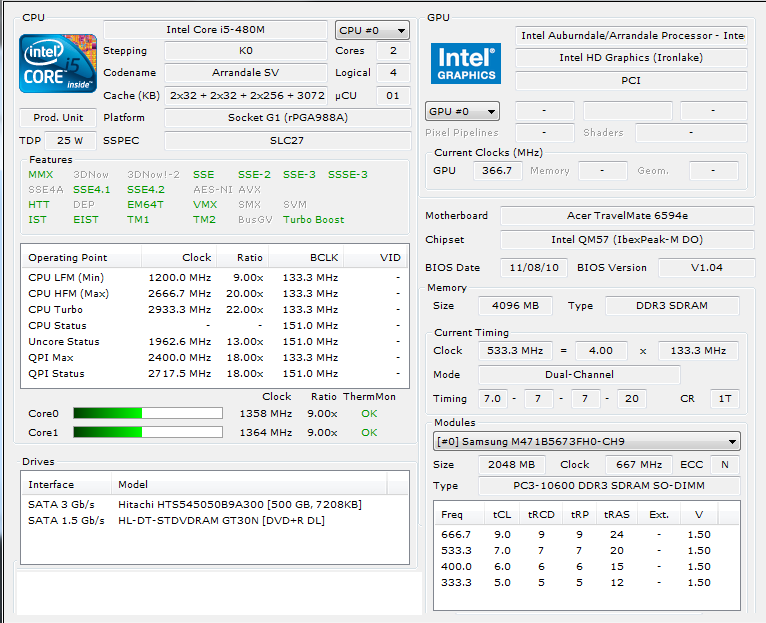Click the Socket G1 (rPGA988A) platform field
The width and height of the screenshot is (766, 623).
coord(288,118)
